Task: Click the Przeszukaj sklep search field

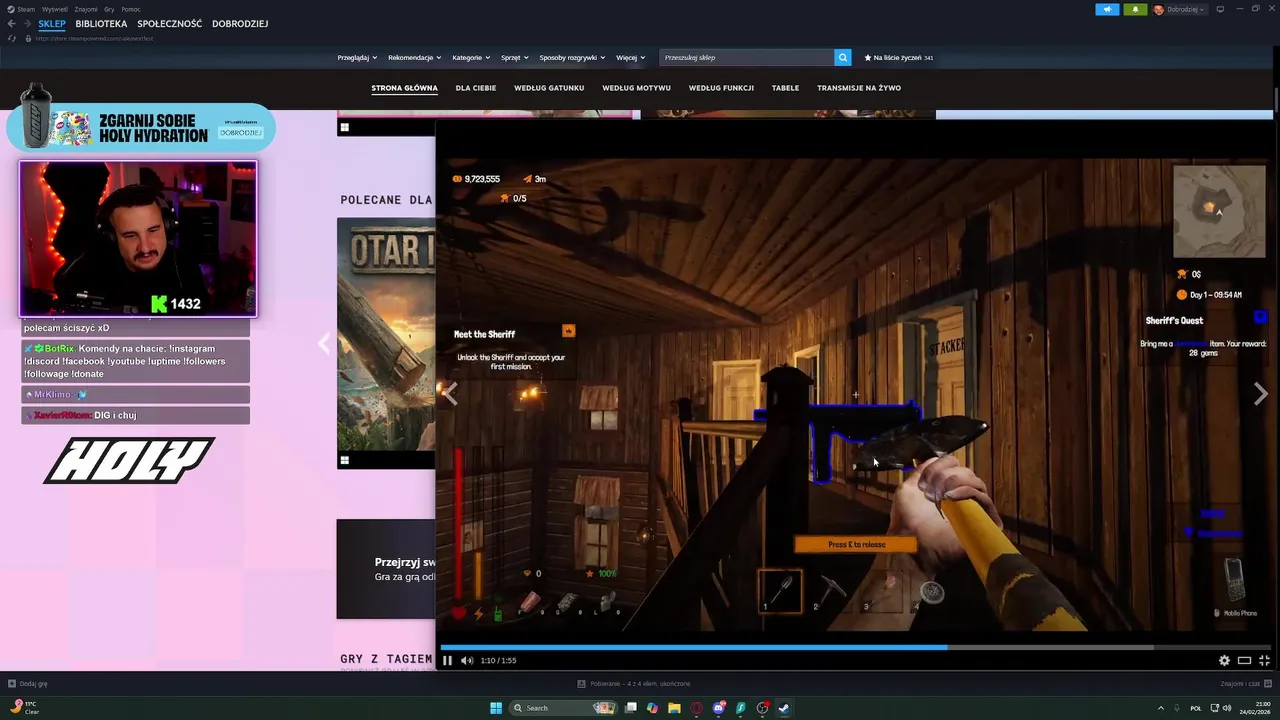Action: pyautogui.click(x=747, y=58)
